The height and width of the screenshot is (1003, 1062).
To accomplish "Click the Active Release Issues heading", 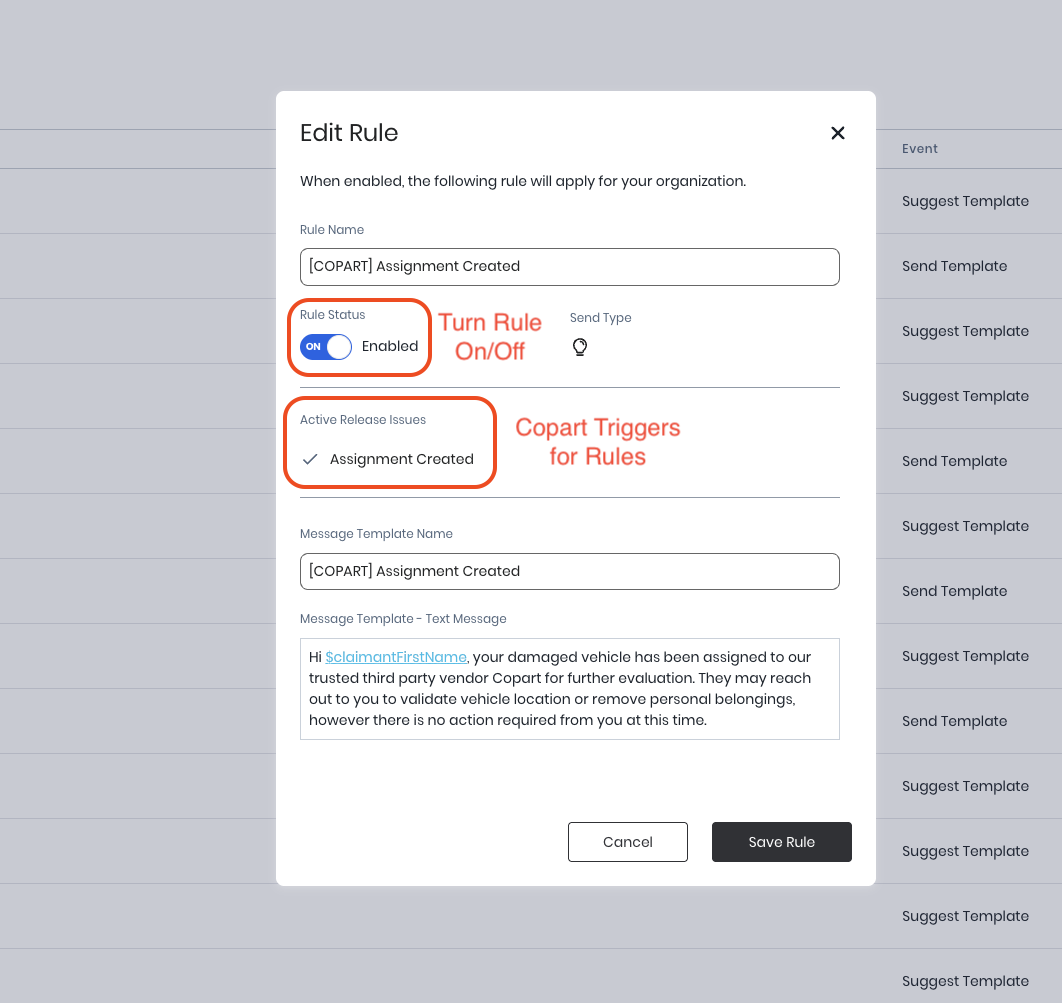I will point(363,420).
